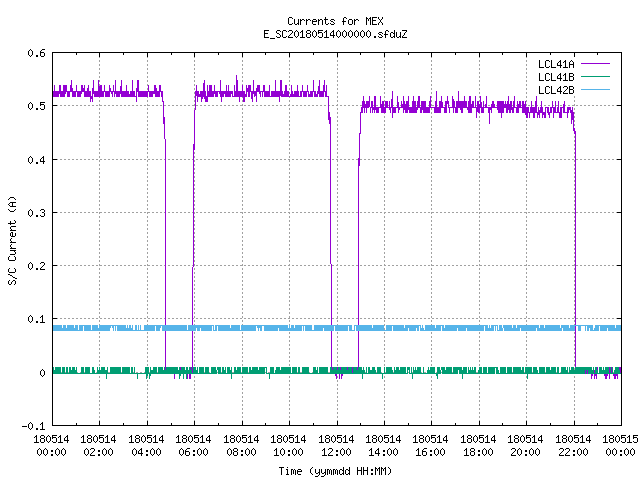
Task: Click the y-axis tick value 0.4
Action: (36, 160)
